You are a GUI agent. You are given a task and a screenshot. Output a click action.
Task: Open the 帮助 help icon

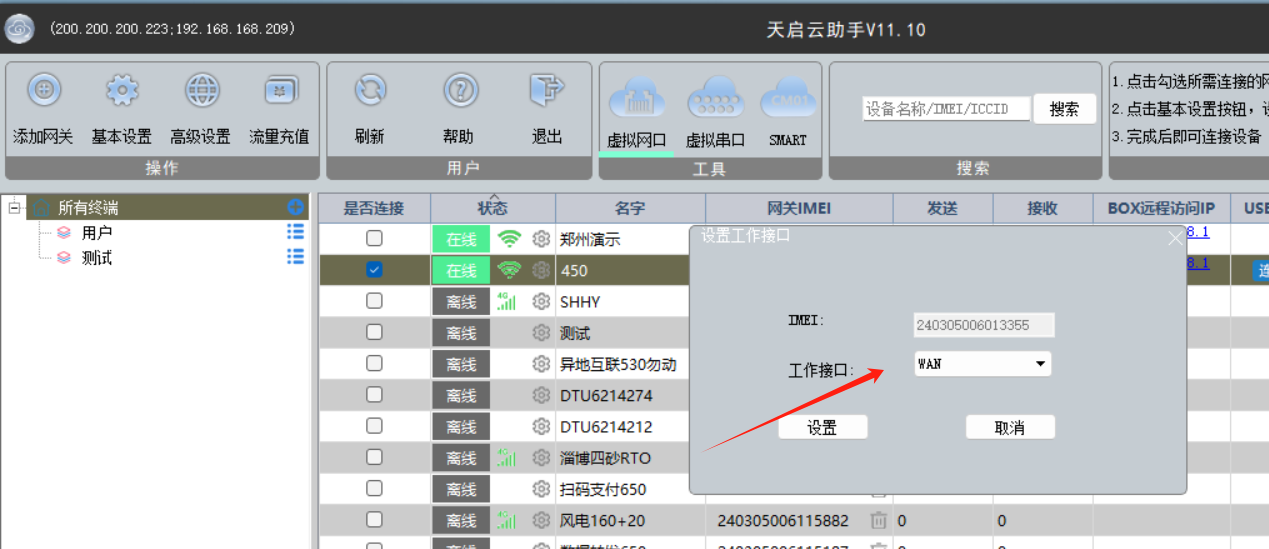[459, 91]
